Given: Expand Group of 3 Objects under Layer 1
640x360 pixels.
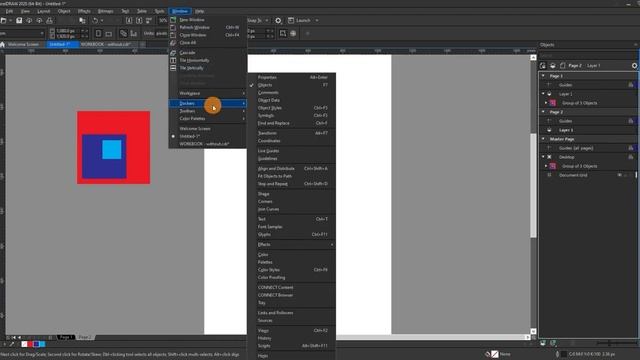Looking at the screenshot, I should [x=546, y=103].
